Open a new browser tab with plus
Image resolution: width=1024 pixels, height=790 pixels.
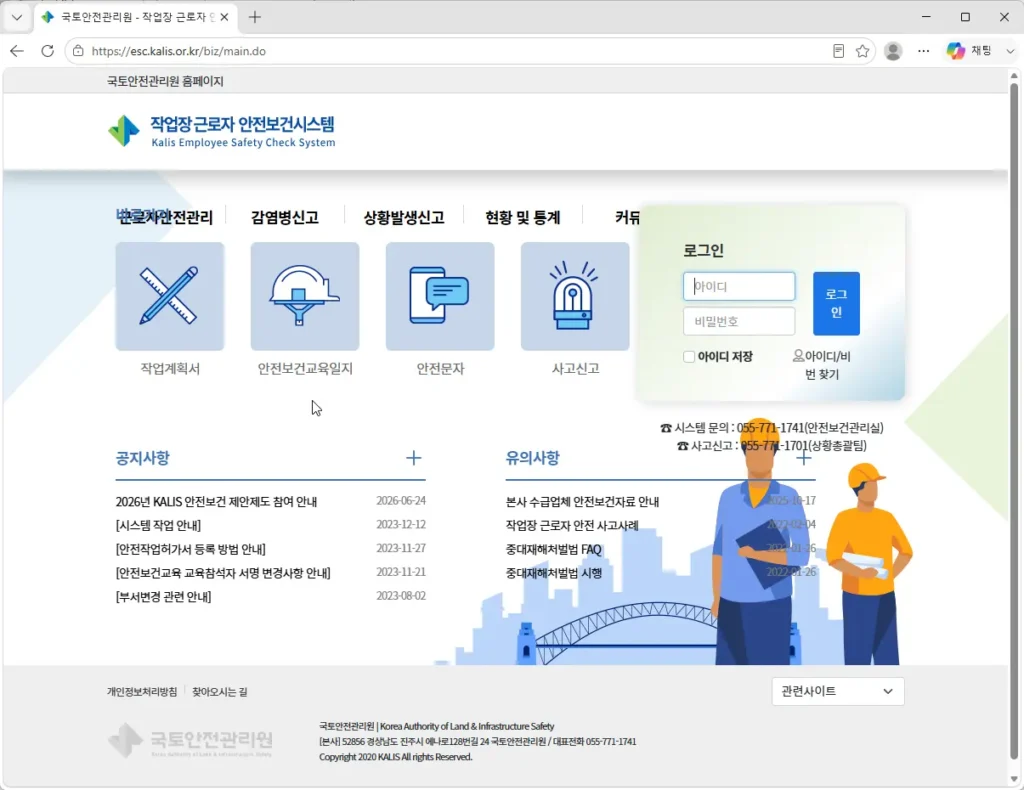point(255,18)
